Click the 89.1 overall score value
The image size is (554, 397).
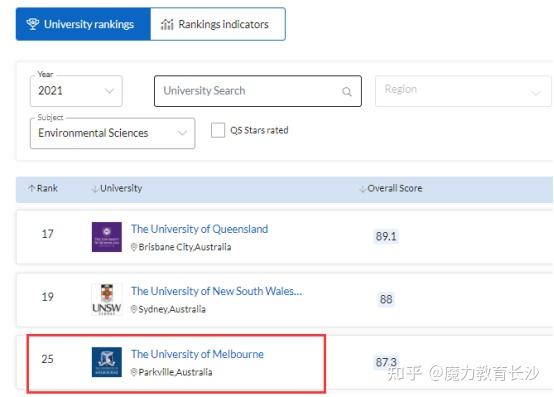[386, 236]
